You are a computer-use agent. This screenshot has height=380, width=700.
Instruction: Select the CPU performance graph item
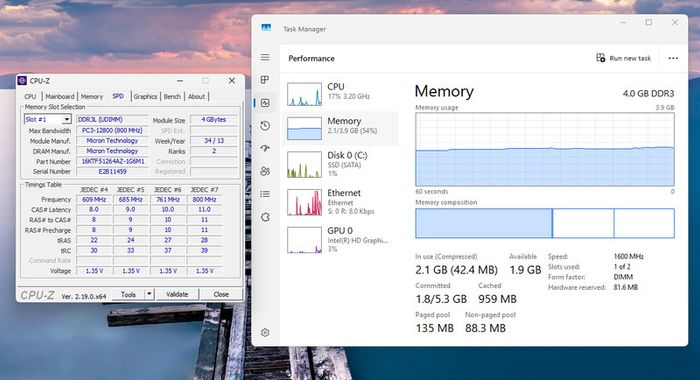(x=340, y=93)
